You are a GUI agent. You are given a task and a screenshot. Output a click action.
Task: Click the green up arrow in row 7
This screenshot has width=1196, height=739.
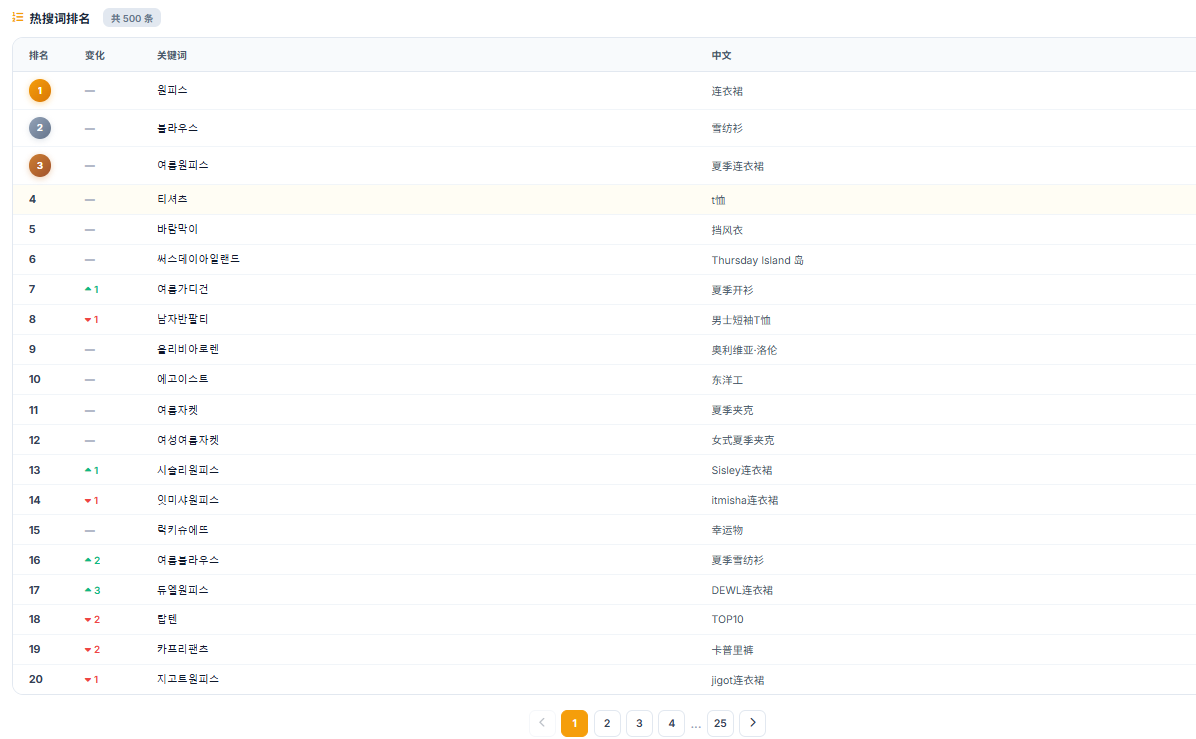click(x=88, y=289)
